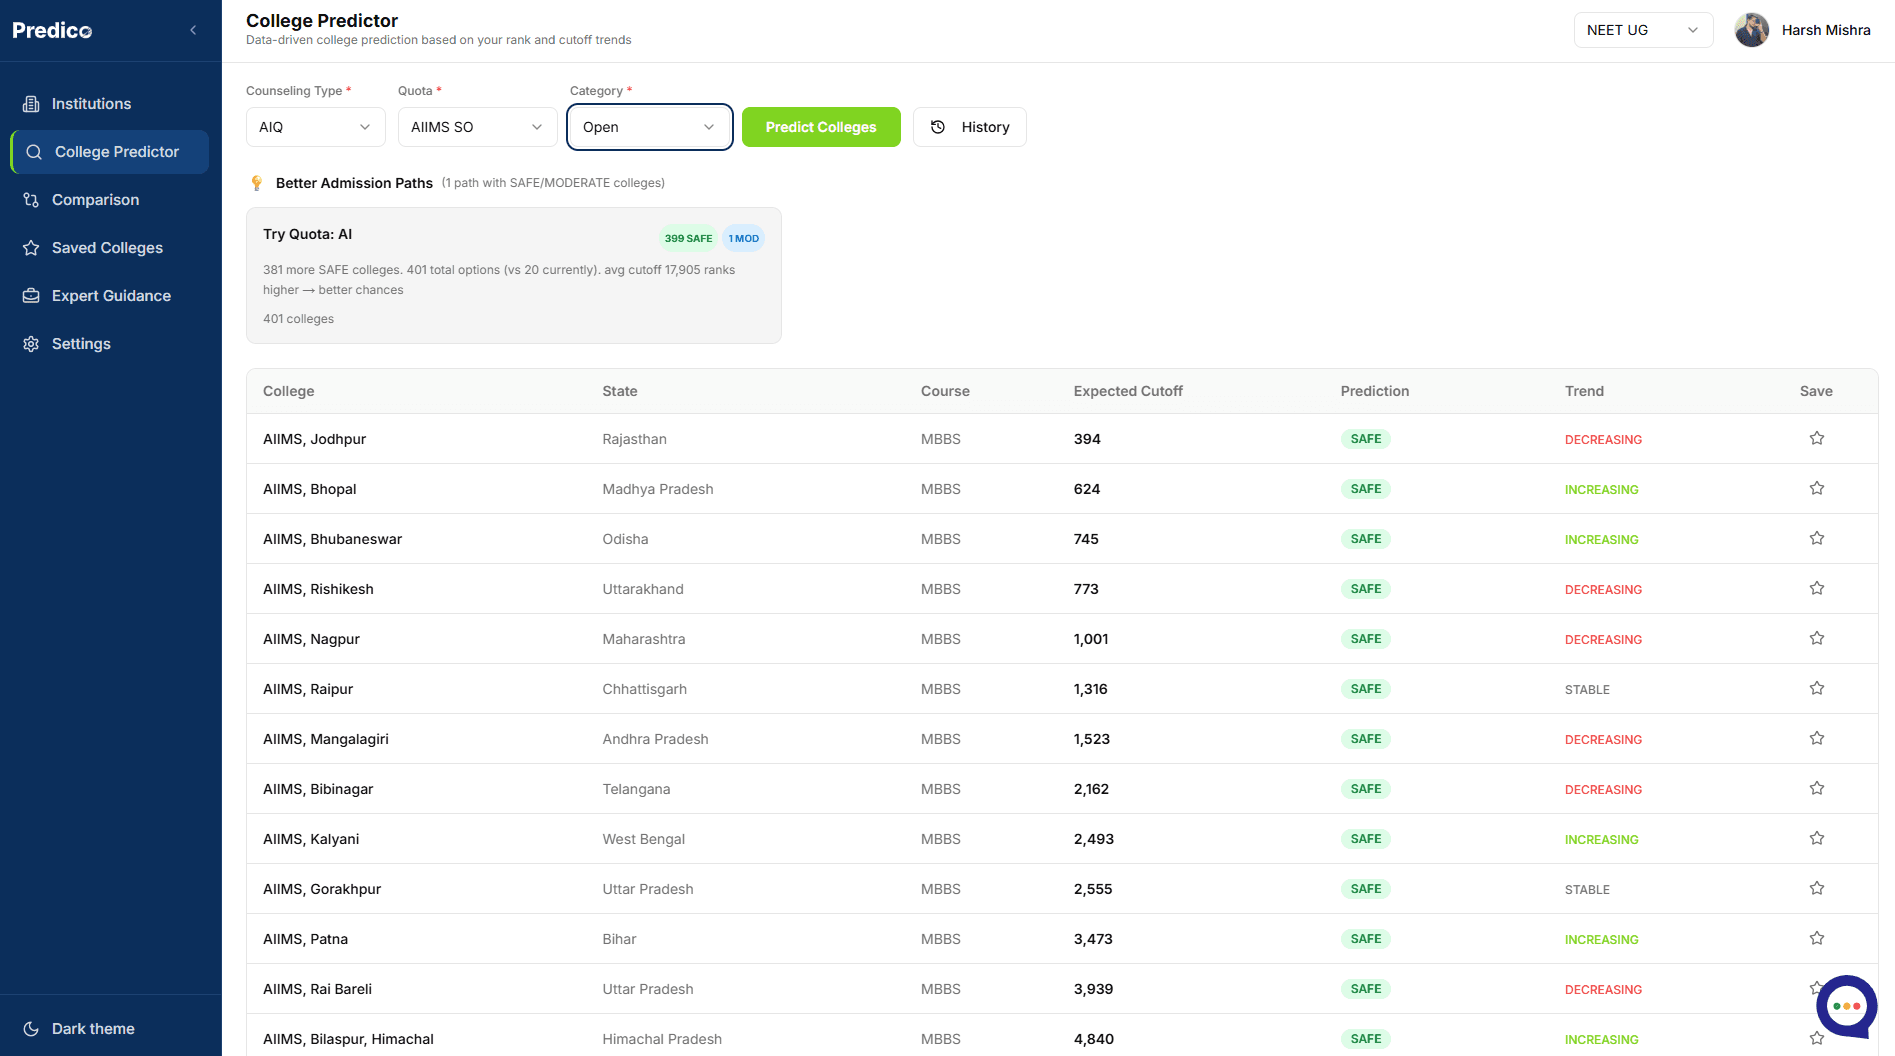Select College Predictor in sidebar
Viewport: 1895px width, 1056px height.
(110, 152)
